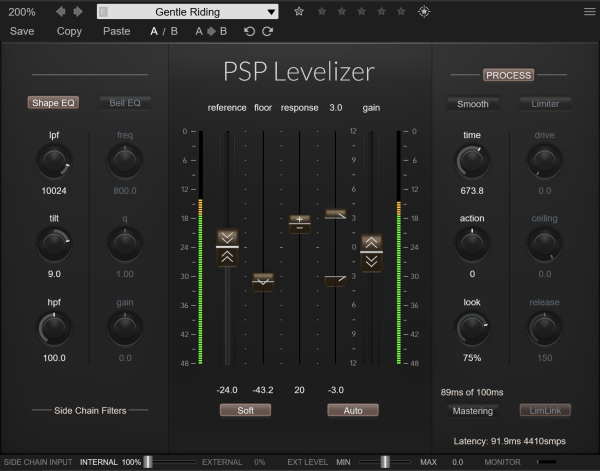Click the time knob

[x=472, y=161]
